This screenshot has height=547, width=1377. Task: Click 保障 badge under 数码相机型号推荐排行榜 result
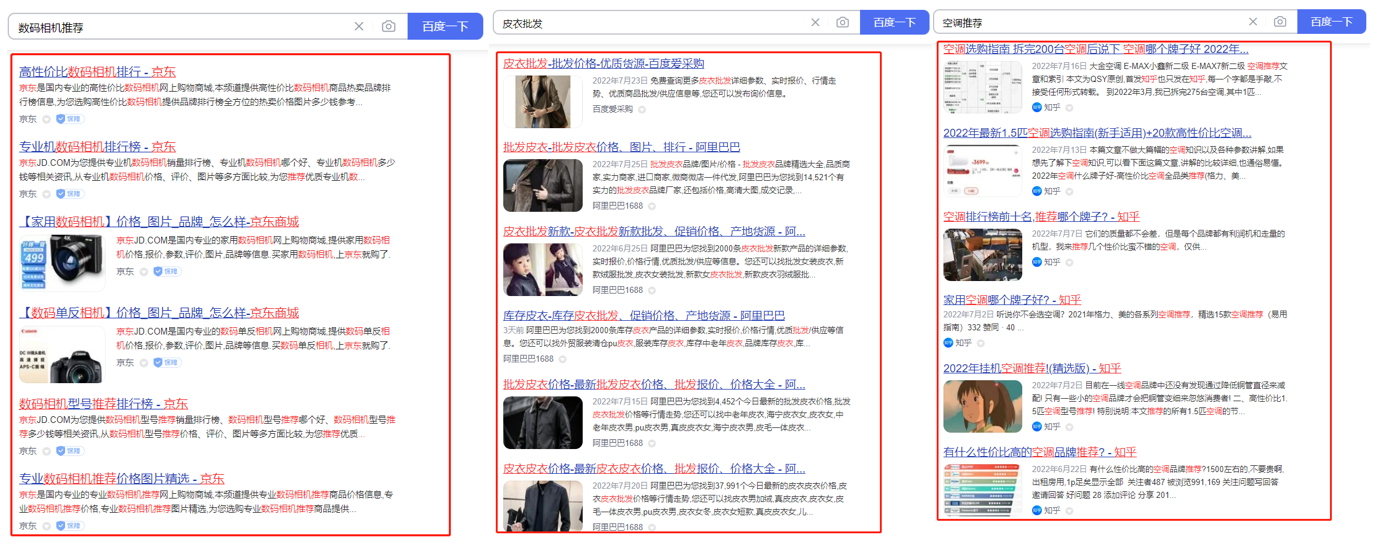pyautogui.click(x=69, y=451)
